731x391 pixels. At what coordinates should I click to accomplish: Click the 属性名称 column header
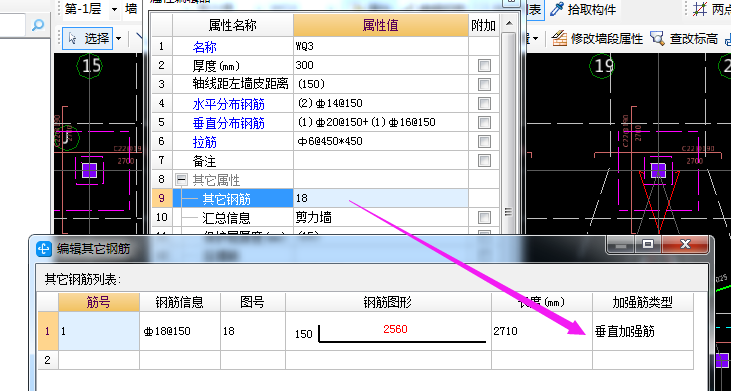tap(233, 25)
